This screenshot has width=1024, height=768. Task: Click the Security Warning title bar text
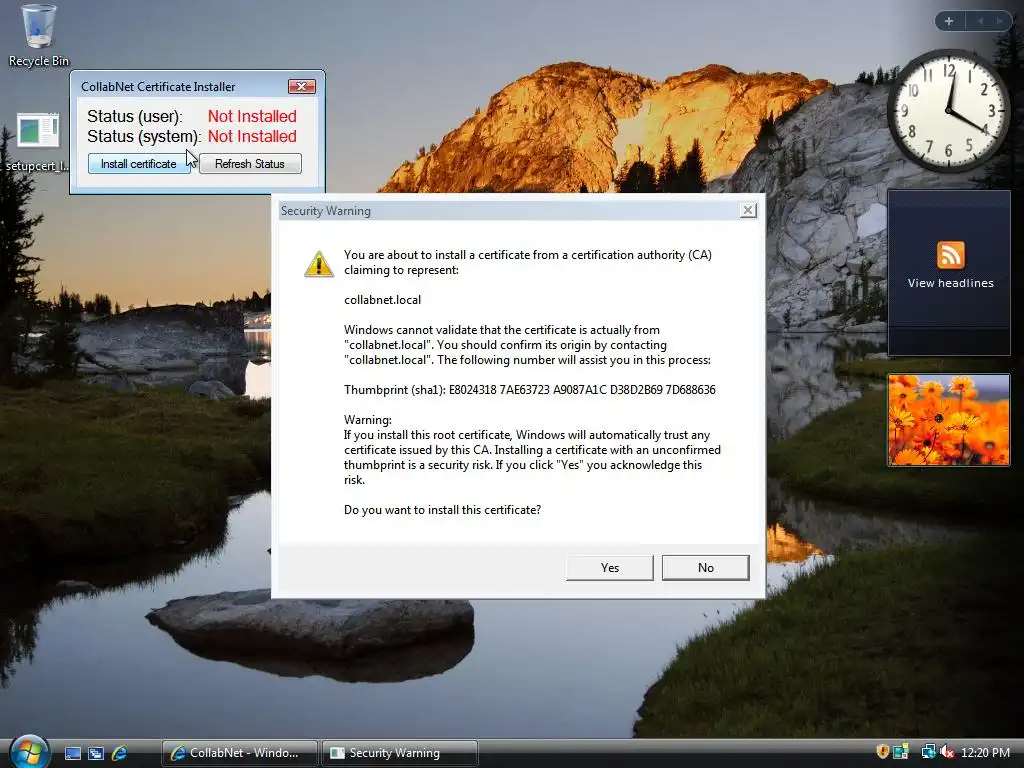[x=325, y=211]
